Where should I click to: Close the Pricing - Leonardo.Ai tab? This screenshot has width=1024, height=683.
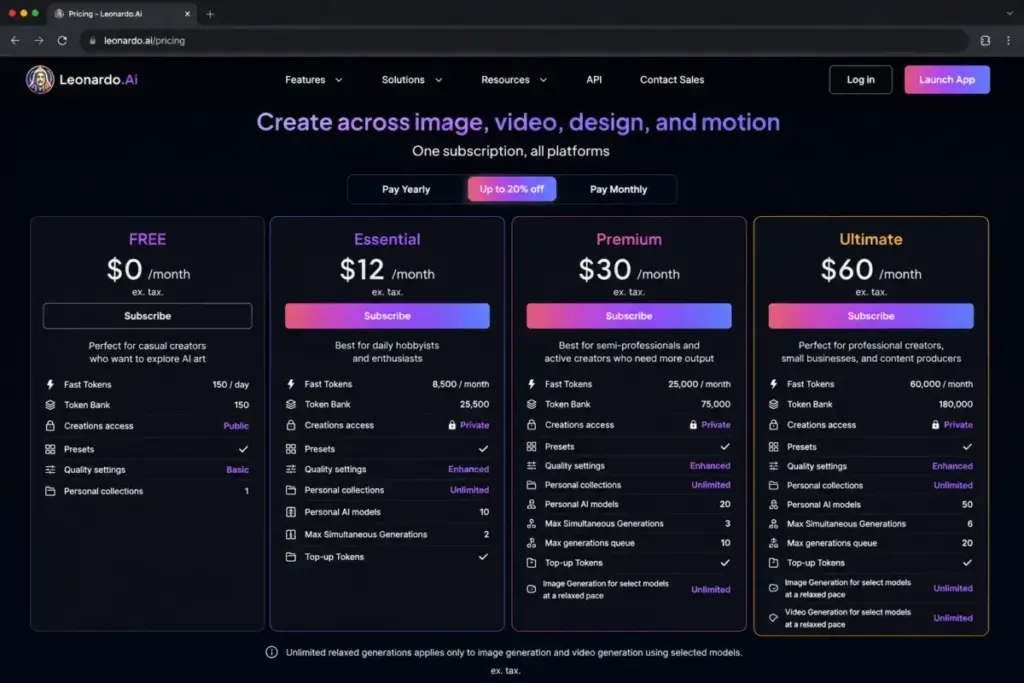click(187, 14)
